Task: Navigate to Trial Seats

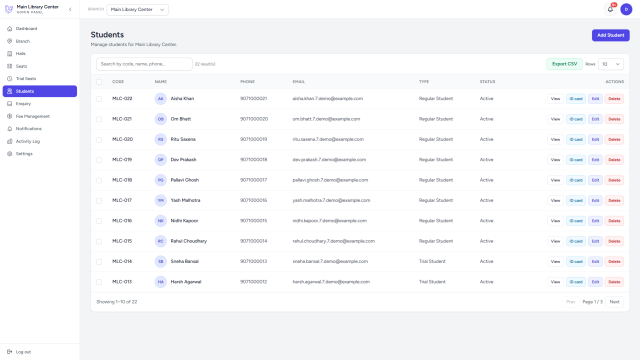Action: (40, 78)
